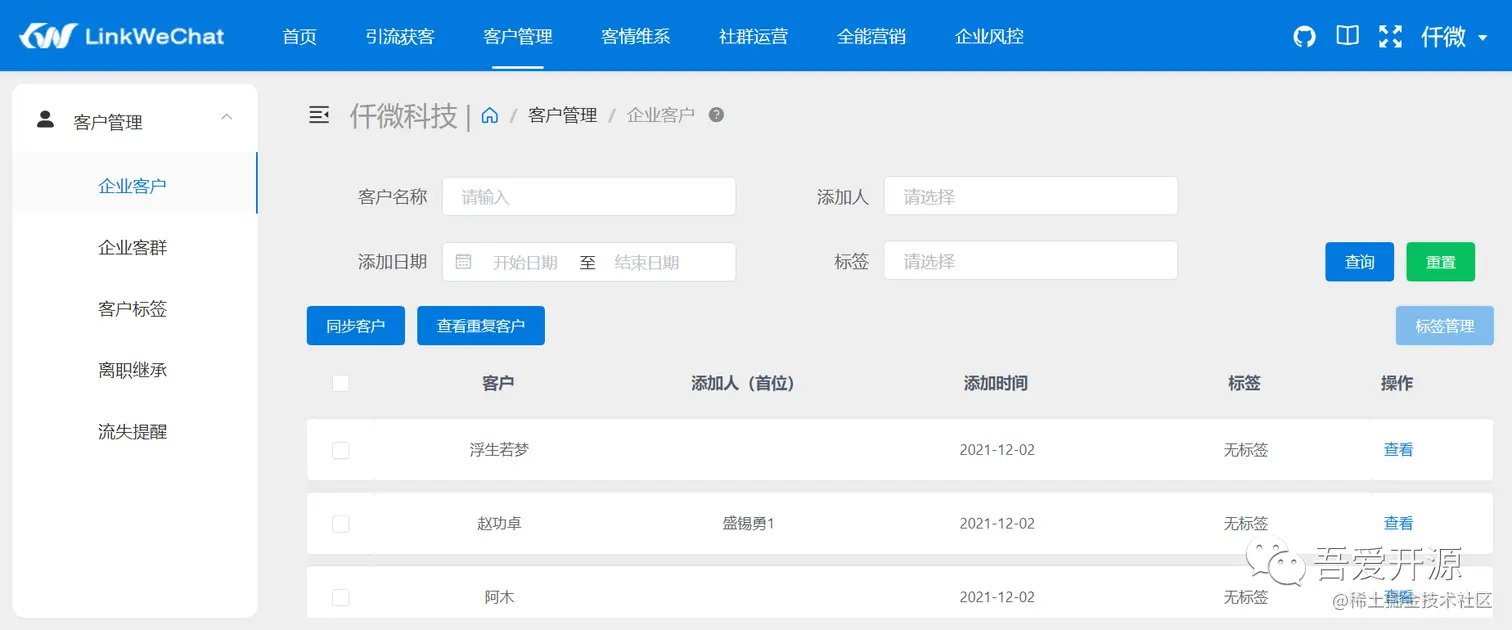The height and width of the screenshot is (630, 1512).
Task: Tick the checkbox beside 赵功卓
Action: tap(341, 523)
